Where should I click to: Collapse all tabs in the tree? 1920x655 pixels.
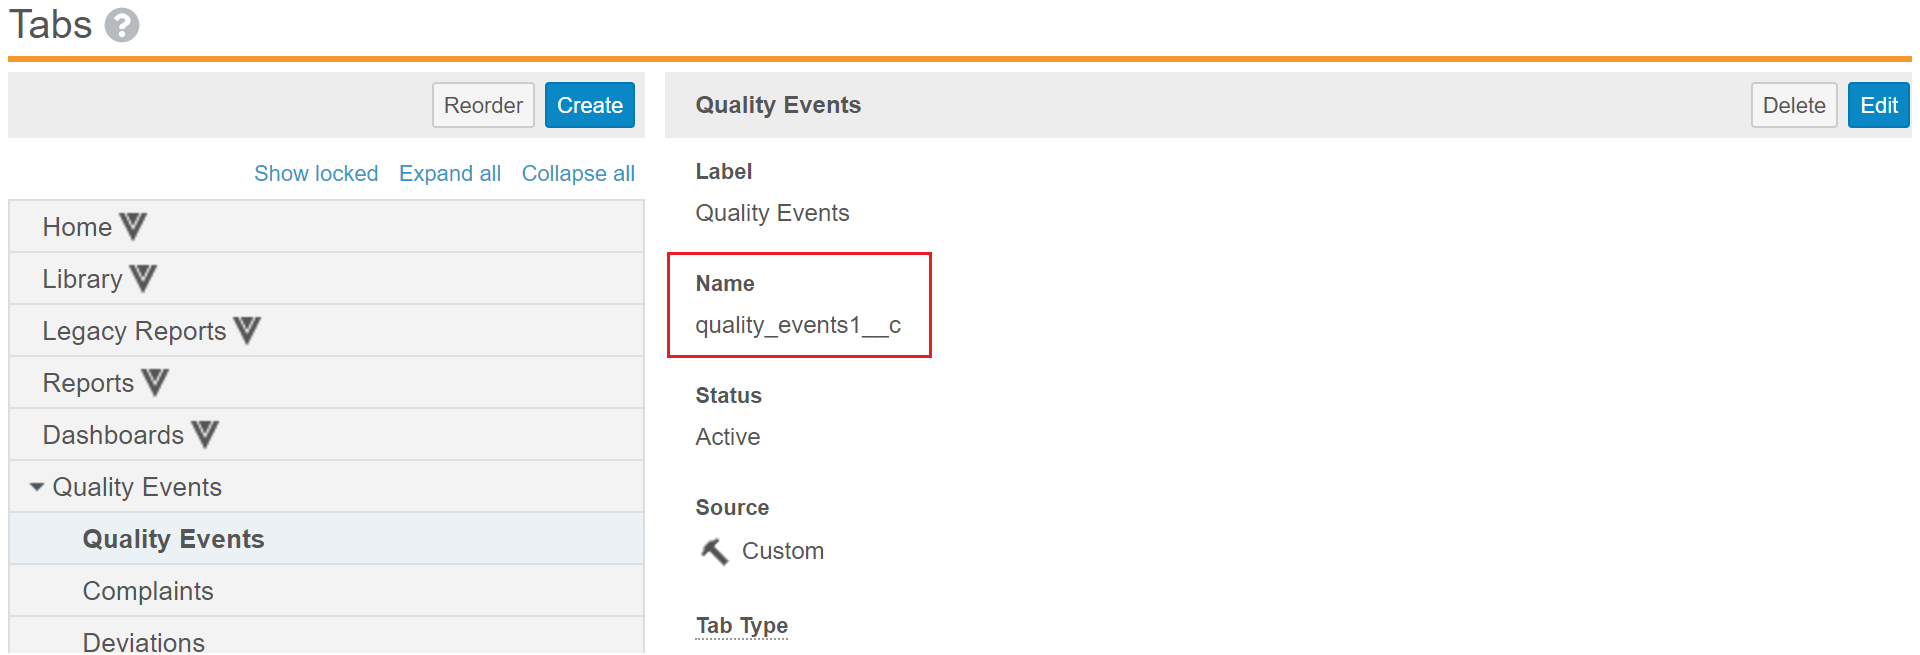[578, 173]
